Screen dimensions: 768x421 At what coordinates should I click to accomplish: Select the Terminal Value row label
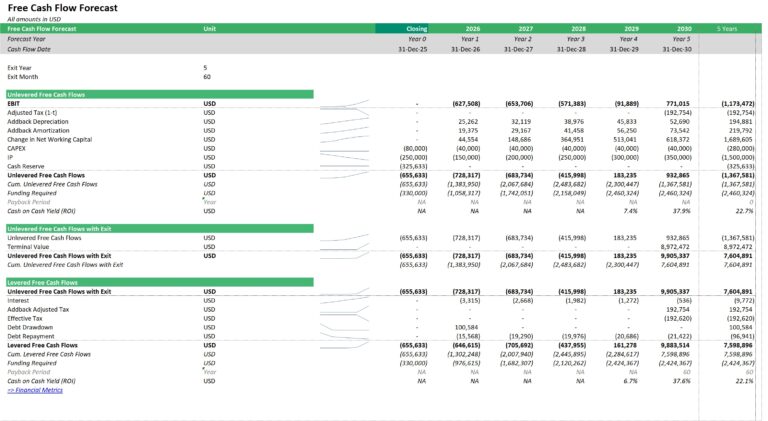[x=28, y=247]
